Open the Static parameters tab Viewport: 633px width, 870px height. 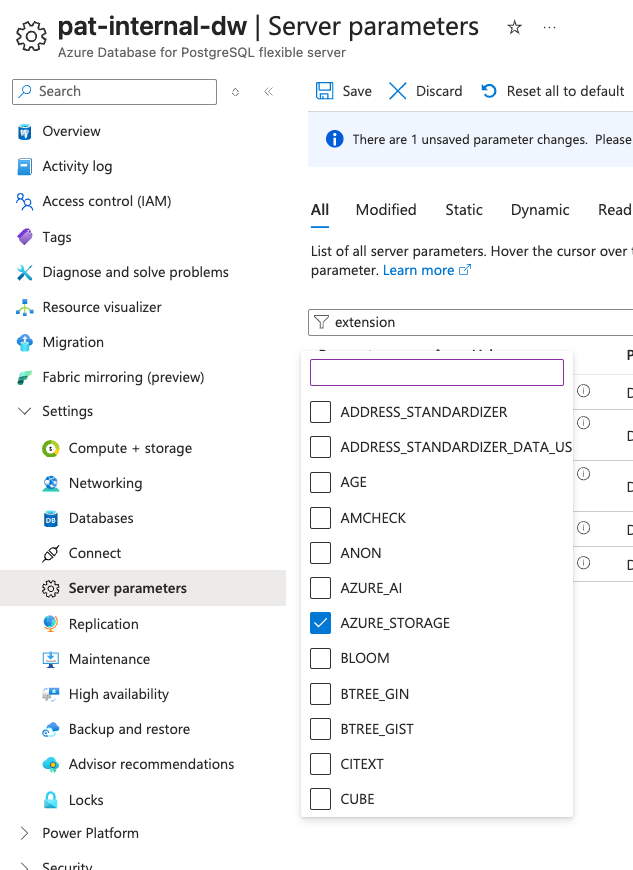point(464,210)
